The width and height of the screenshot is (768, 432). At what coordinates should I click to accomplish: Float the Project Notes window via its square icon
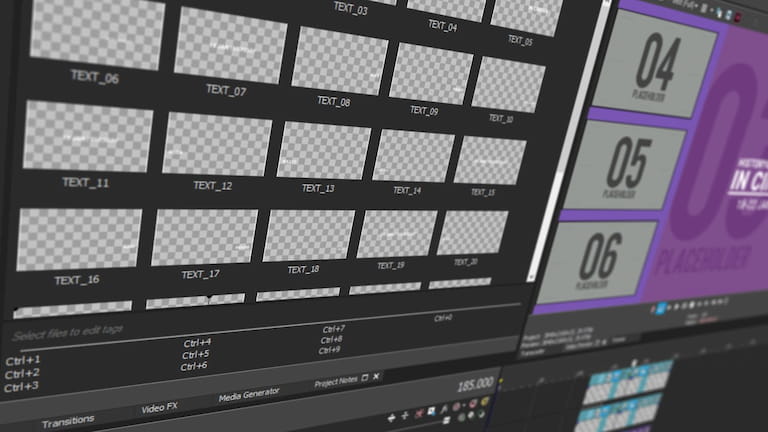pos(364,378)
